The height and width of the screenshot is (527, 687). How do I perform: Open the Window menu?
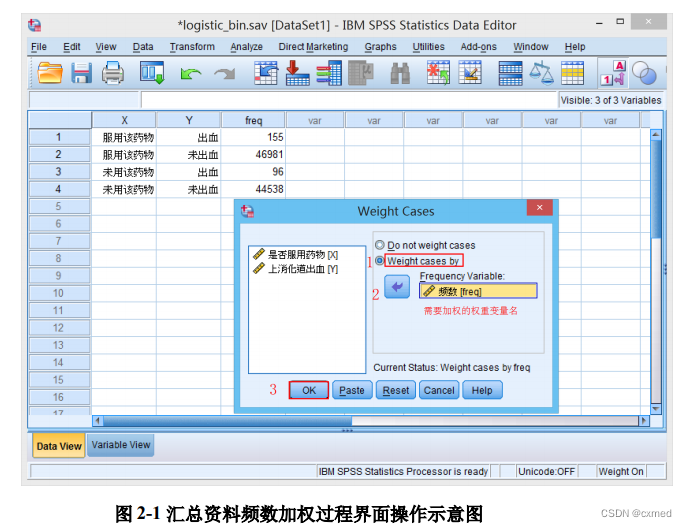tap(531, 47)
